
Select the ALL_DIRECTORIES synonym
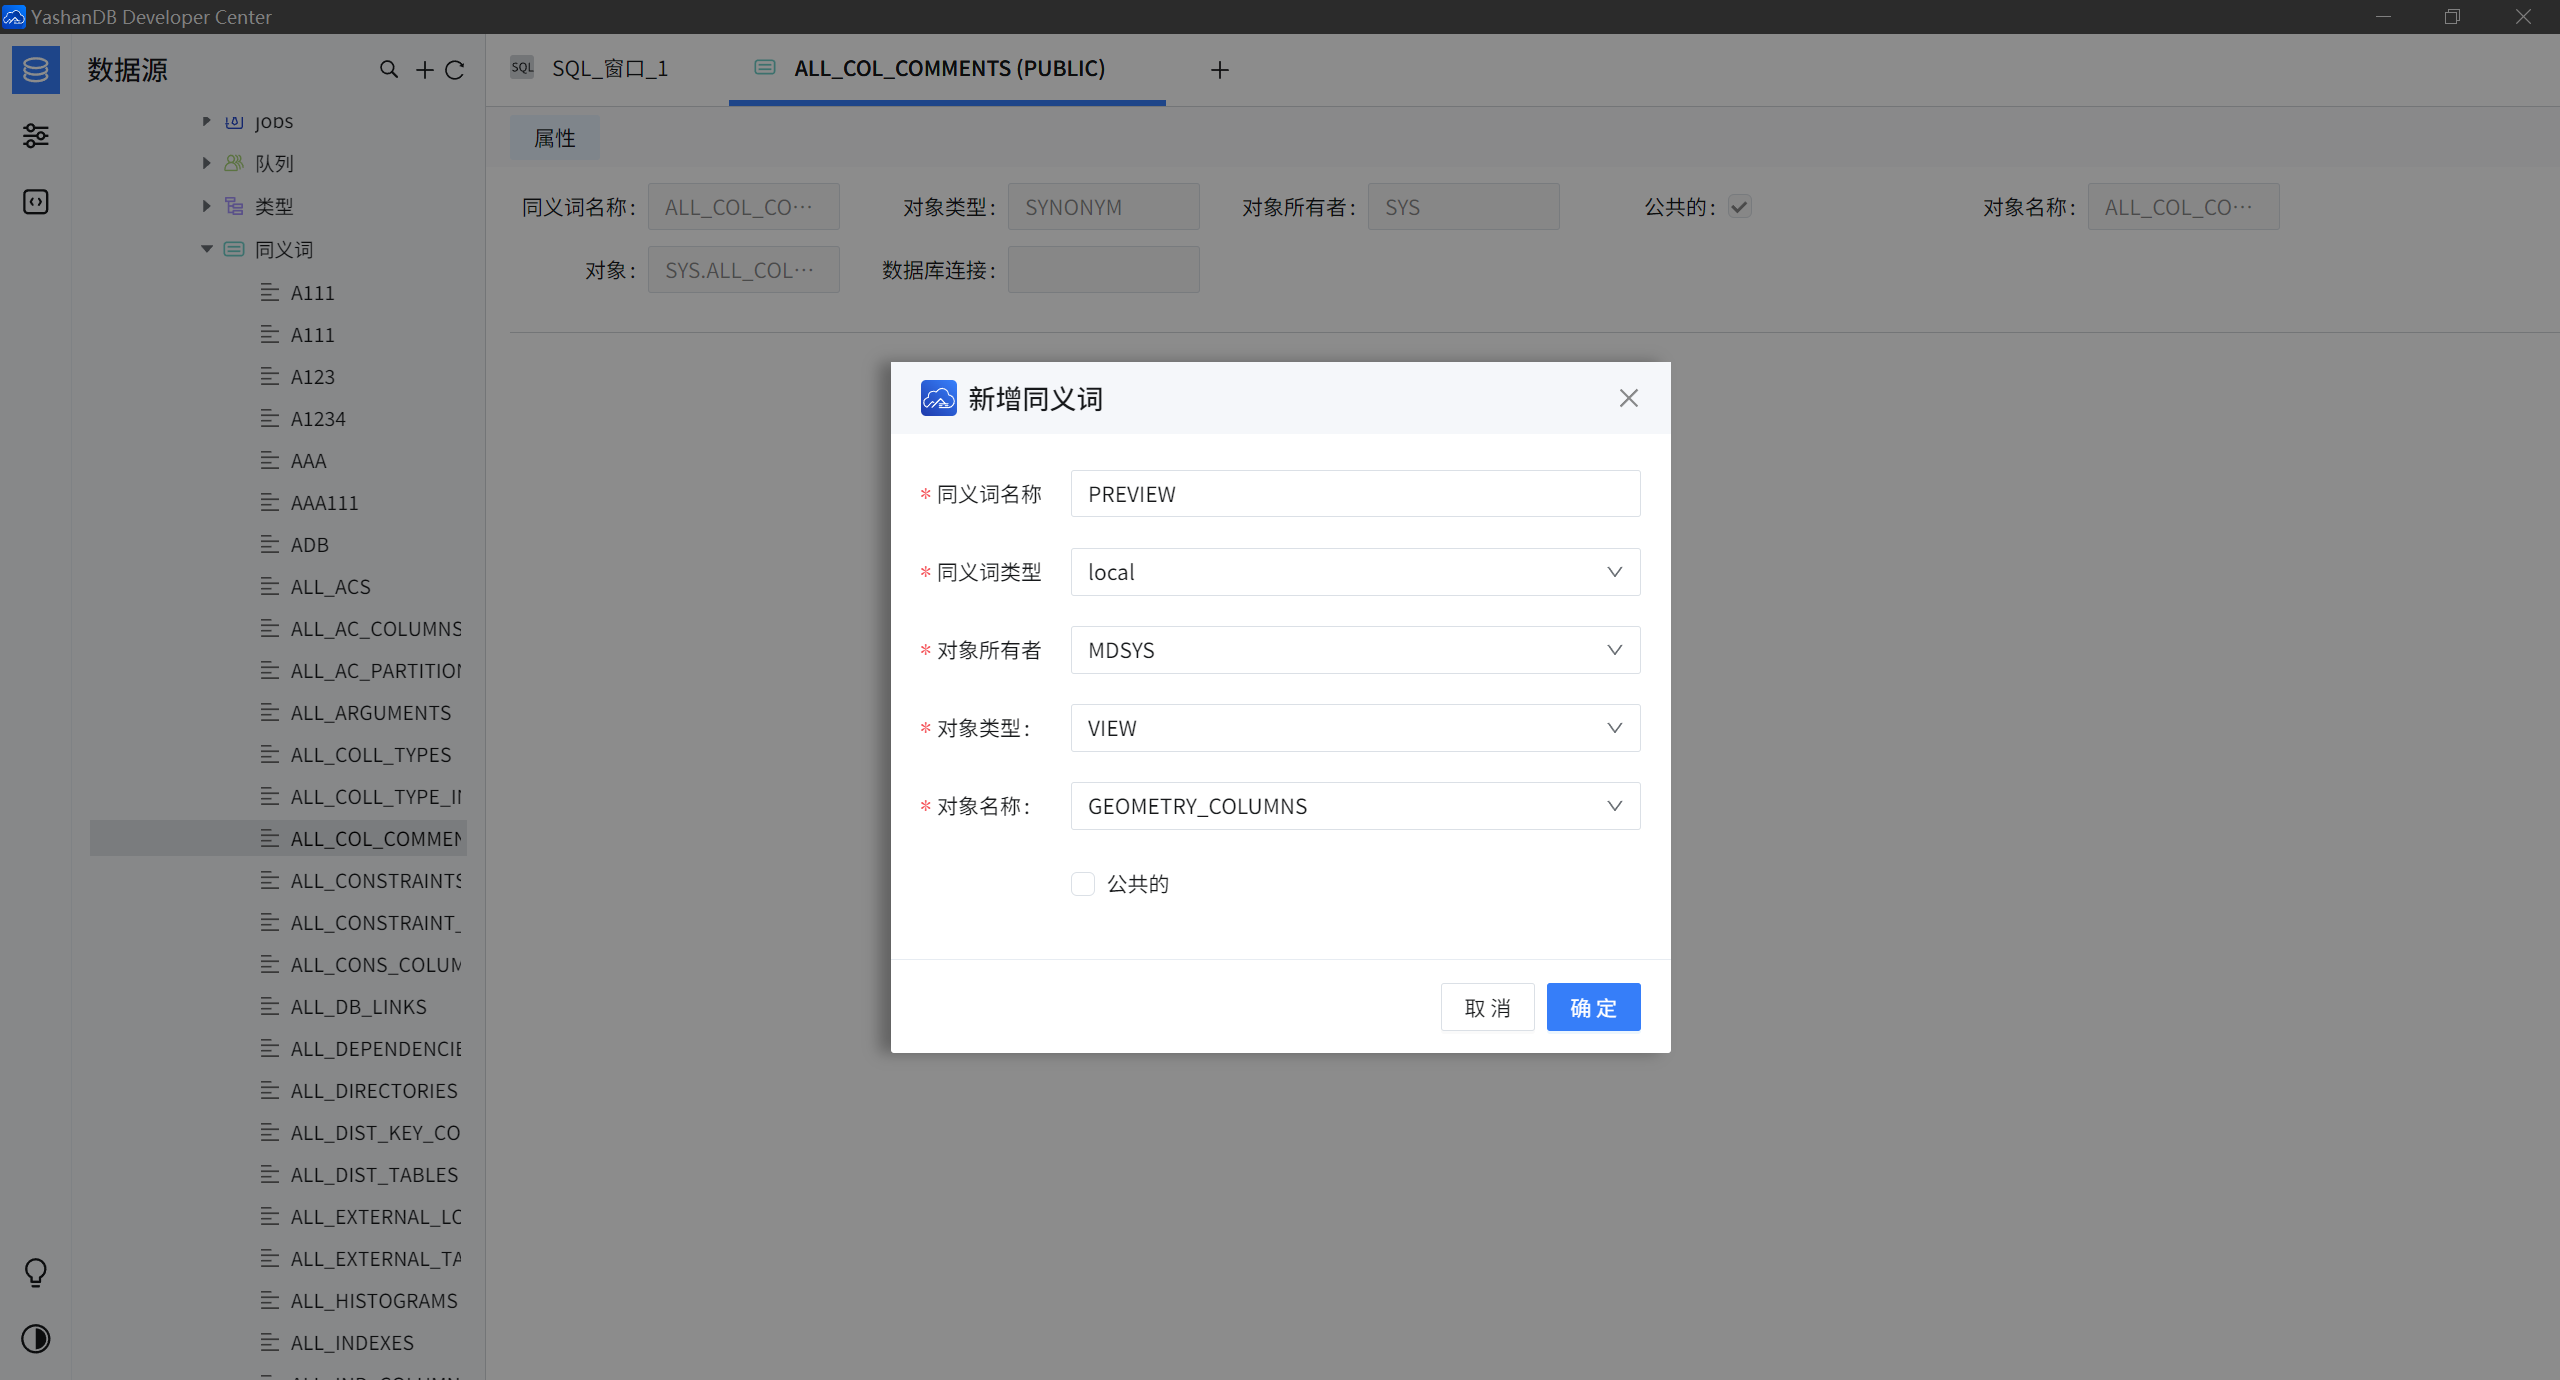coord(374,1091)
